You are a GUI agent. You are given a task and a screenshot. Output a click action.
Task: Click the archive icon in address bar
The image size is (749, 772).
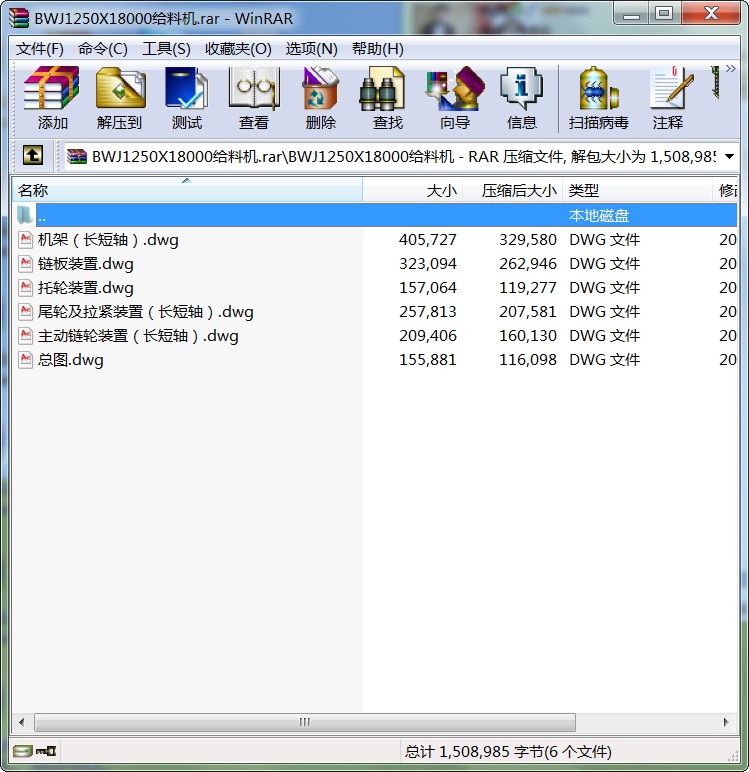point(77,157)
